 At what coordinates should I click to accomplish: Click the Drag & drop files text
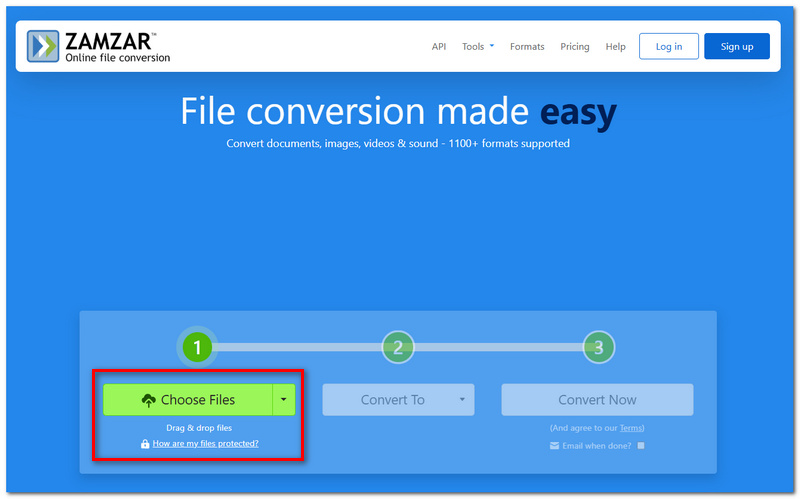pyautogui.click(x=199, y=428)
